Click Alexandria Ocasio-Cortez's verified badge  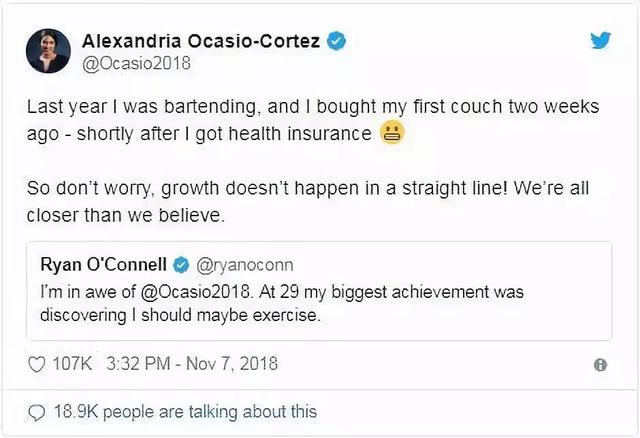tap(338, 41)
